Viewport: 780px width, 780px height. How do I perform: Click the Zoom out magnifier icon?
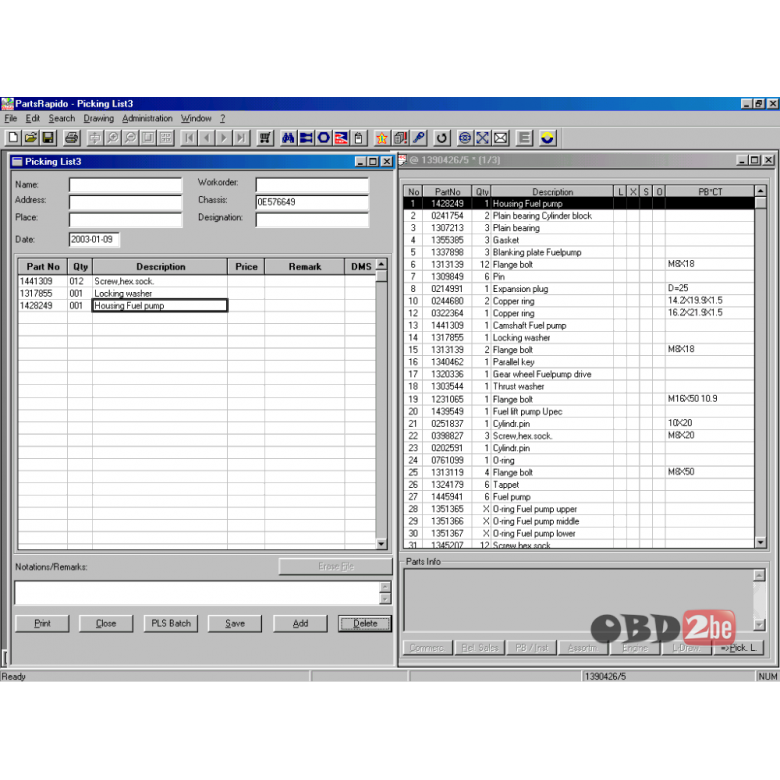130,138
